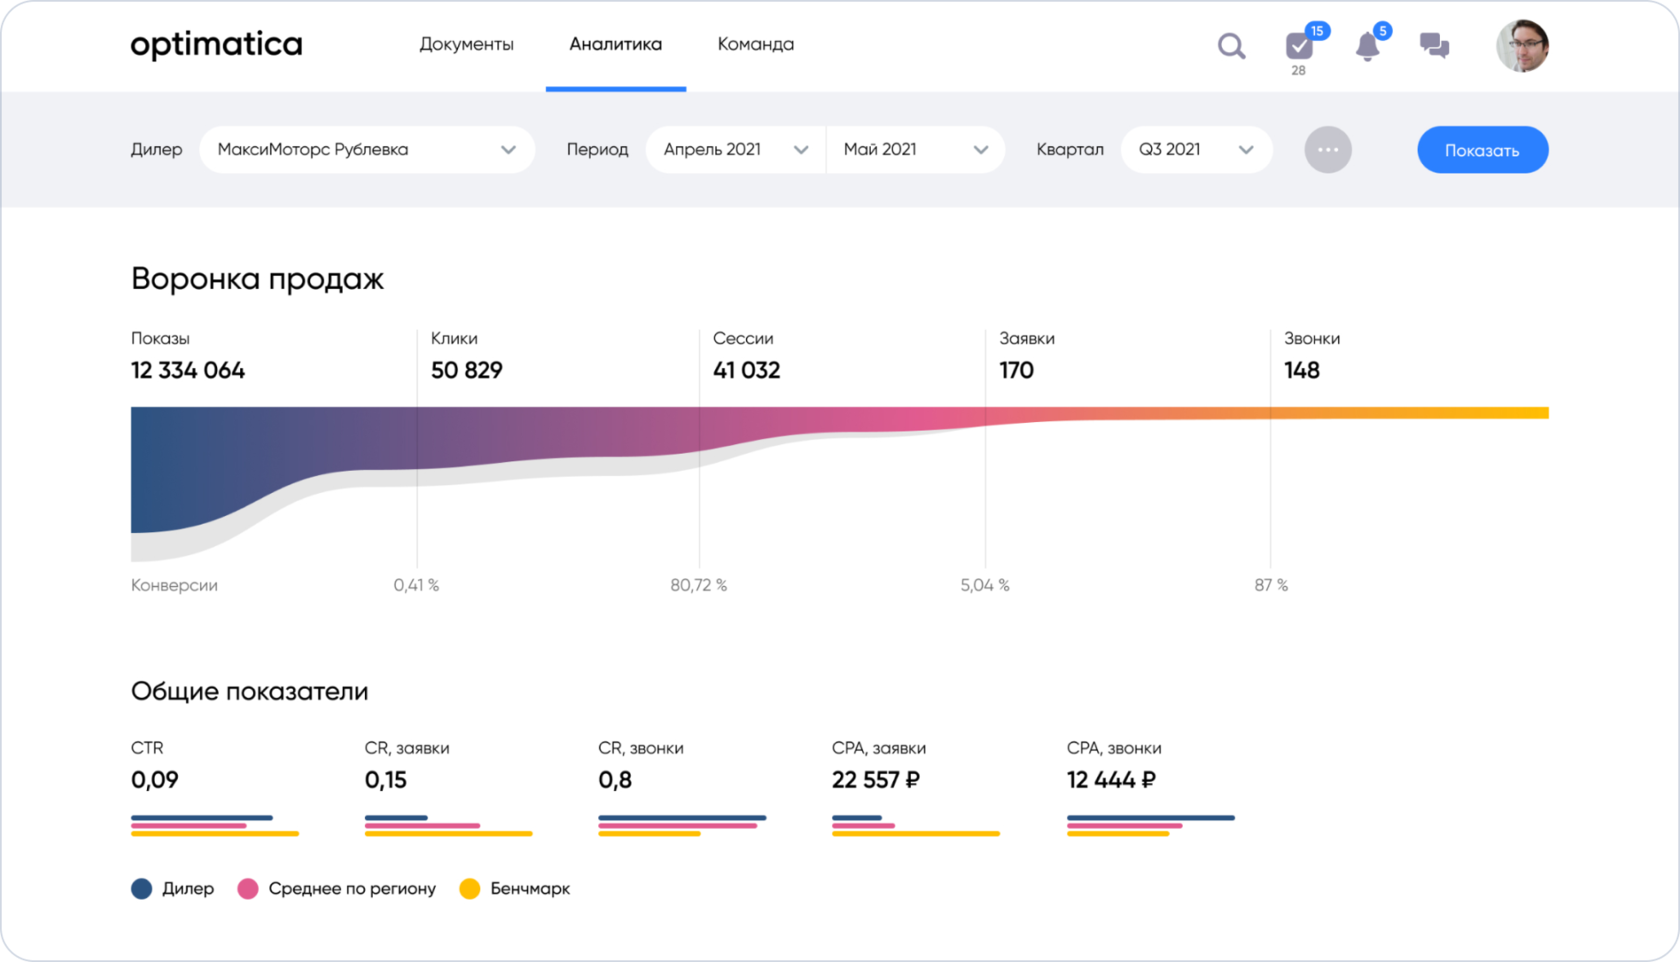
Task: Open the search magnifier icon
Action: [1231, 46]
